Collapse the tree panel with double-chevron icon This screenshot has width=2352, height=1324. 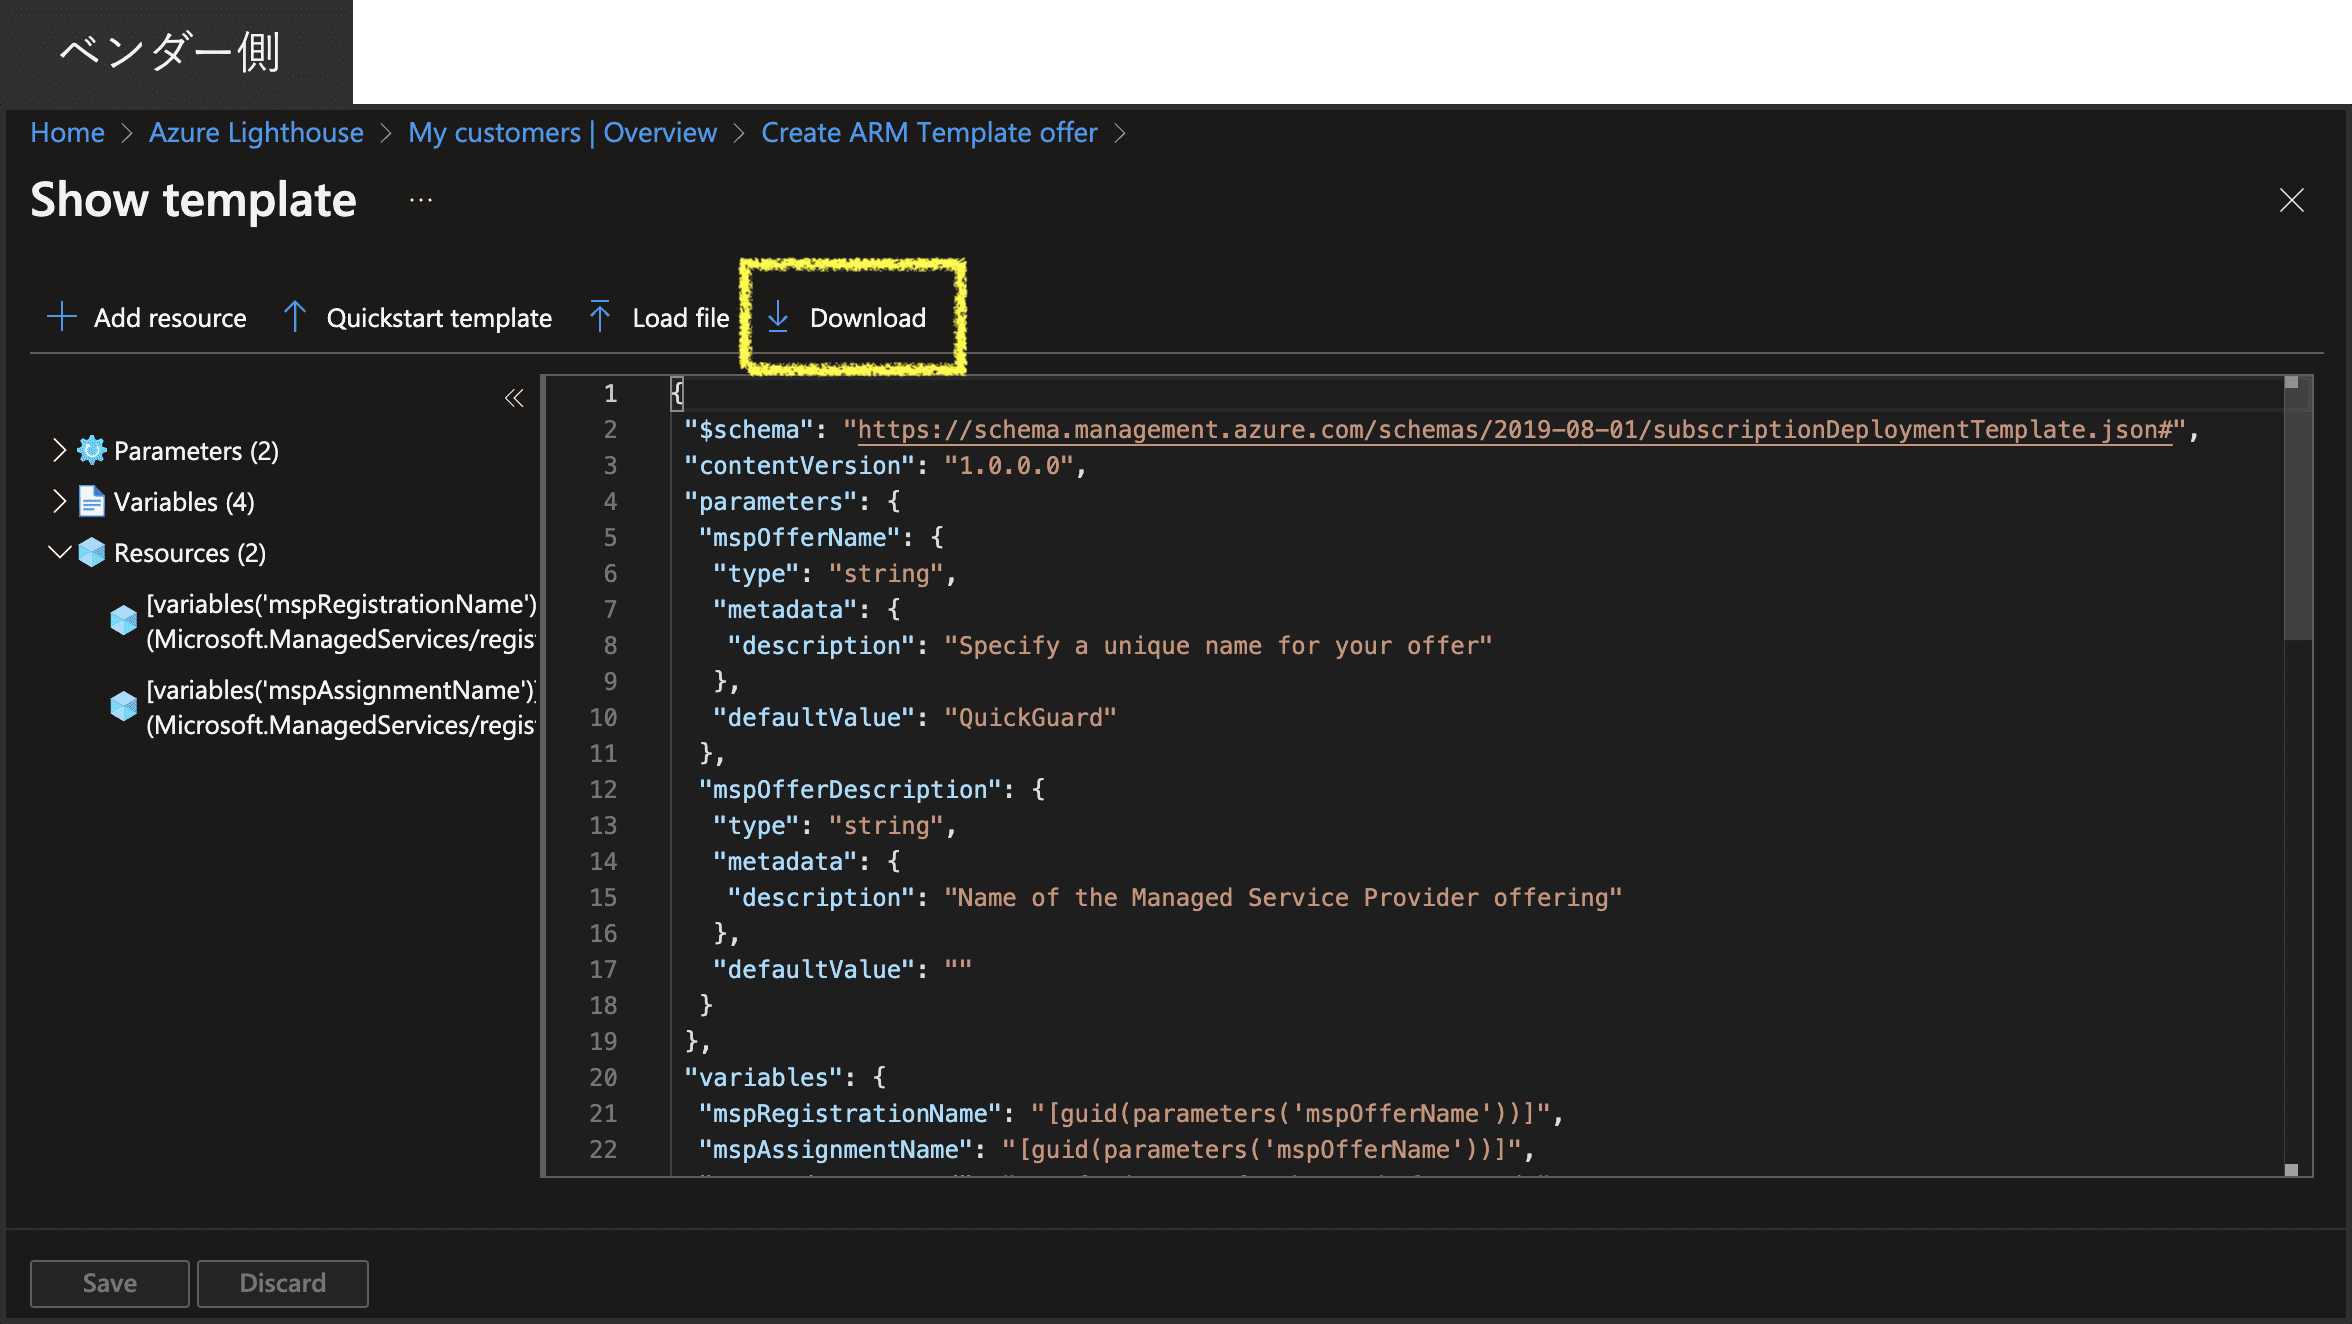click(x=514, y=398)
